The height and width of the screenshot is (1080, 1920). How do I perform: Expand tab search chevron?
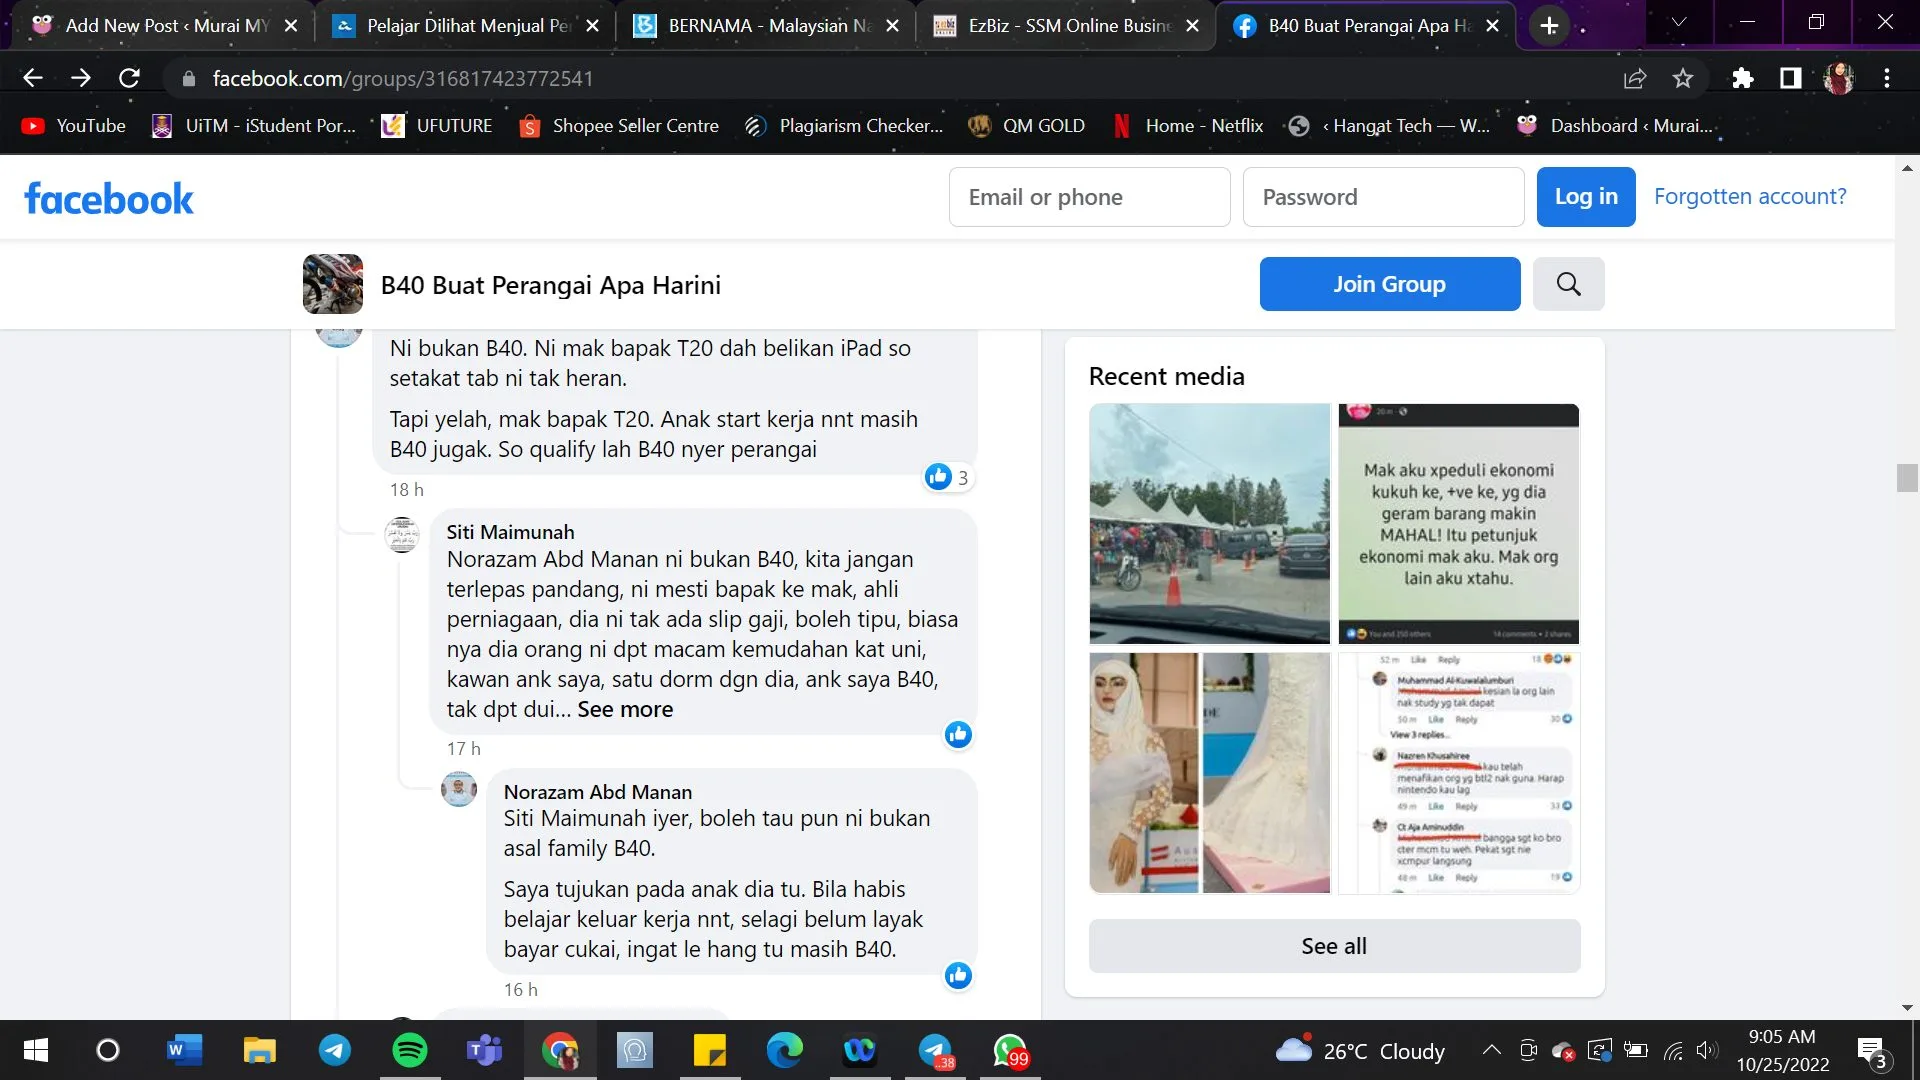(1679, 22)
